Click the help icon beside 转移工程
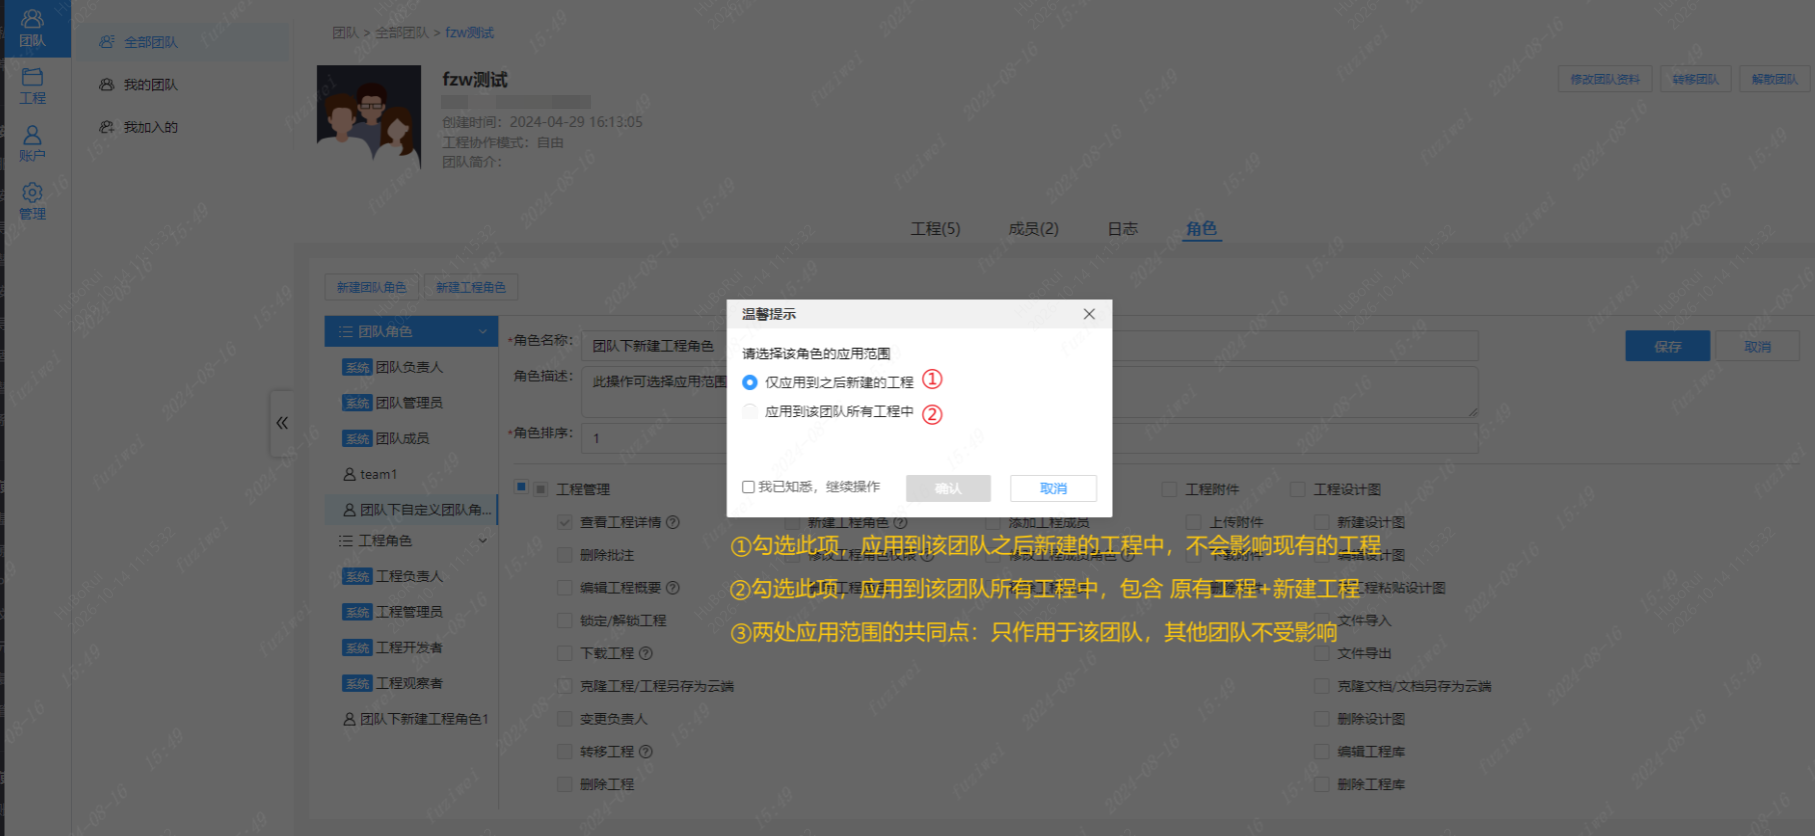The height and width of the screenshot is (836, 1815). 646,751
